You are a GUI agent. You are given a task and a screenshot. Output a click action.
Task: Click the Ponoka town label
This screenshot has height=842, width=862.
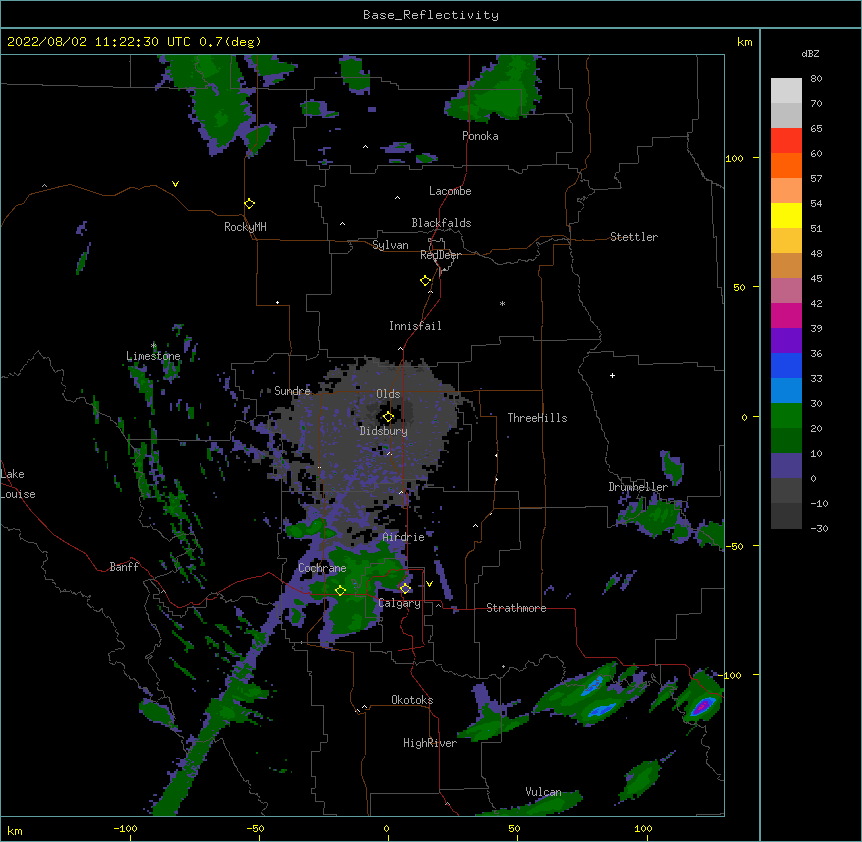point(480,136)
